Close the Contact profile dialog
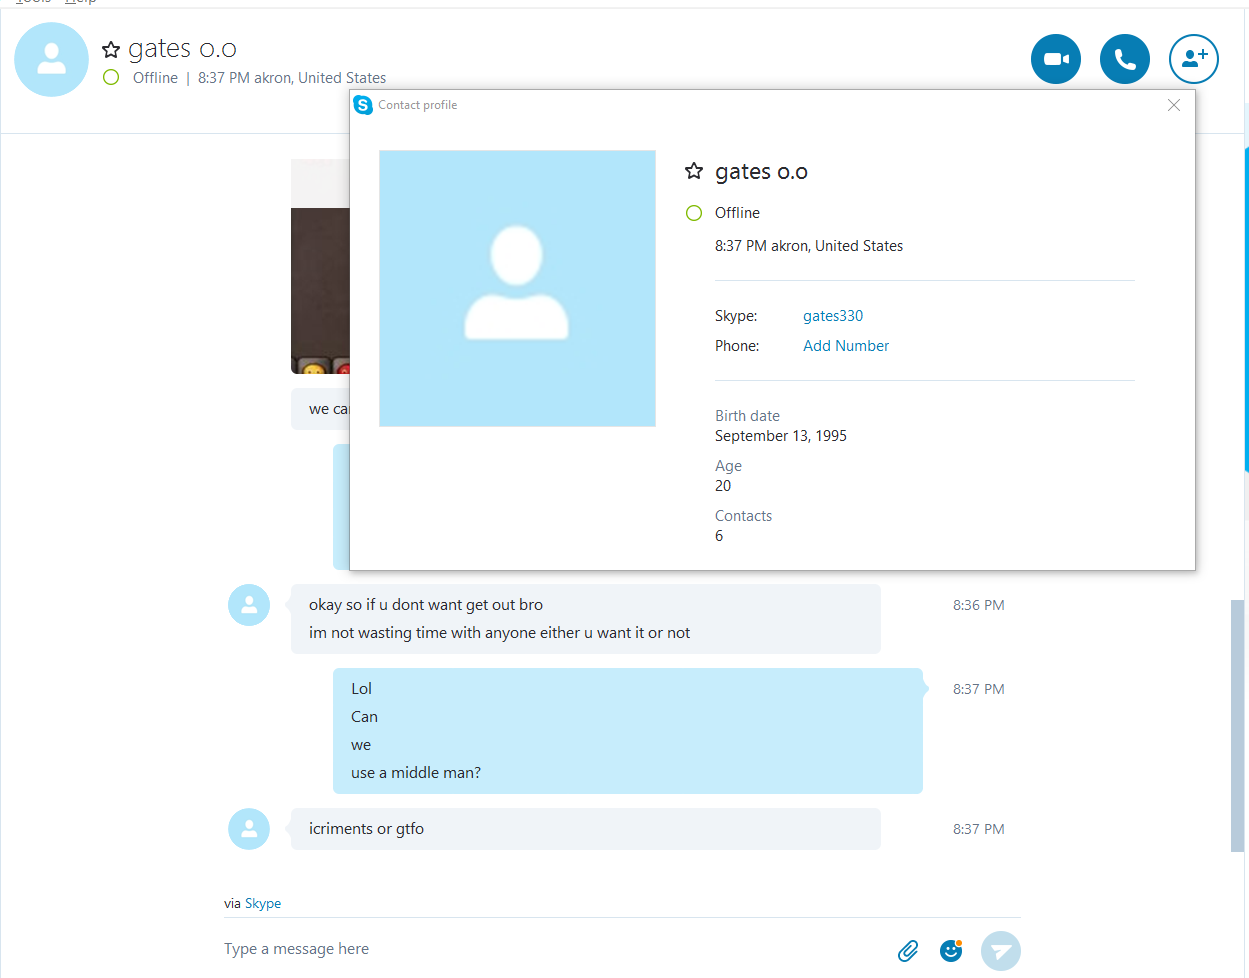The height and width of the screenshot is (978, 1249). coord(1174,105)
